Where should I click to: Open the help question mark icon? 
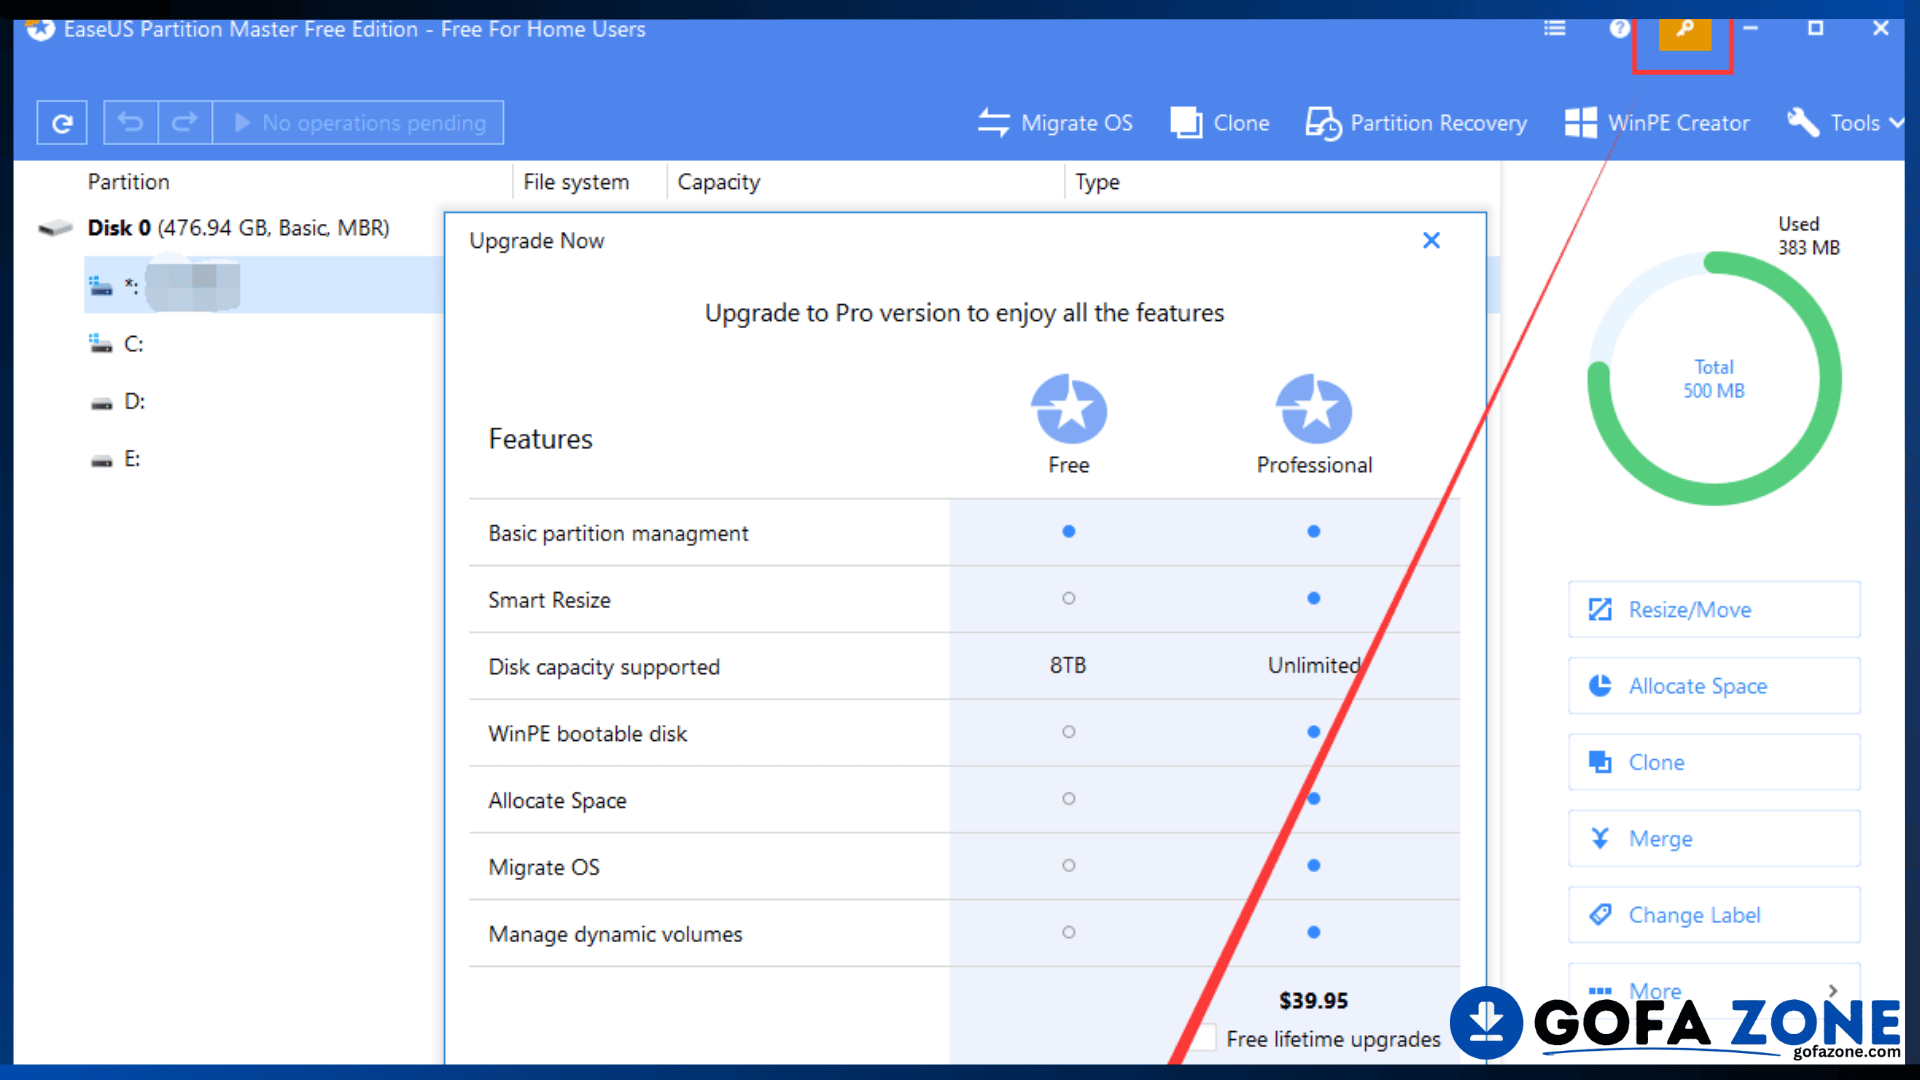(x=1619, y=29)
